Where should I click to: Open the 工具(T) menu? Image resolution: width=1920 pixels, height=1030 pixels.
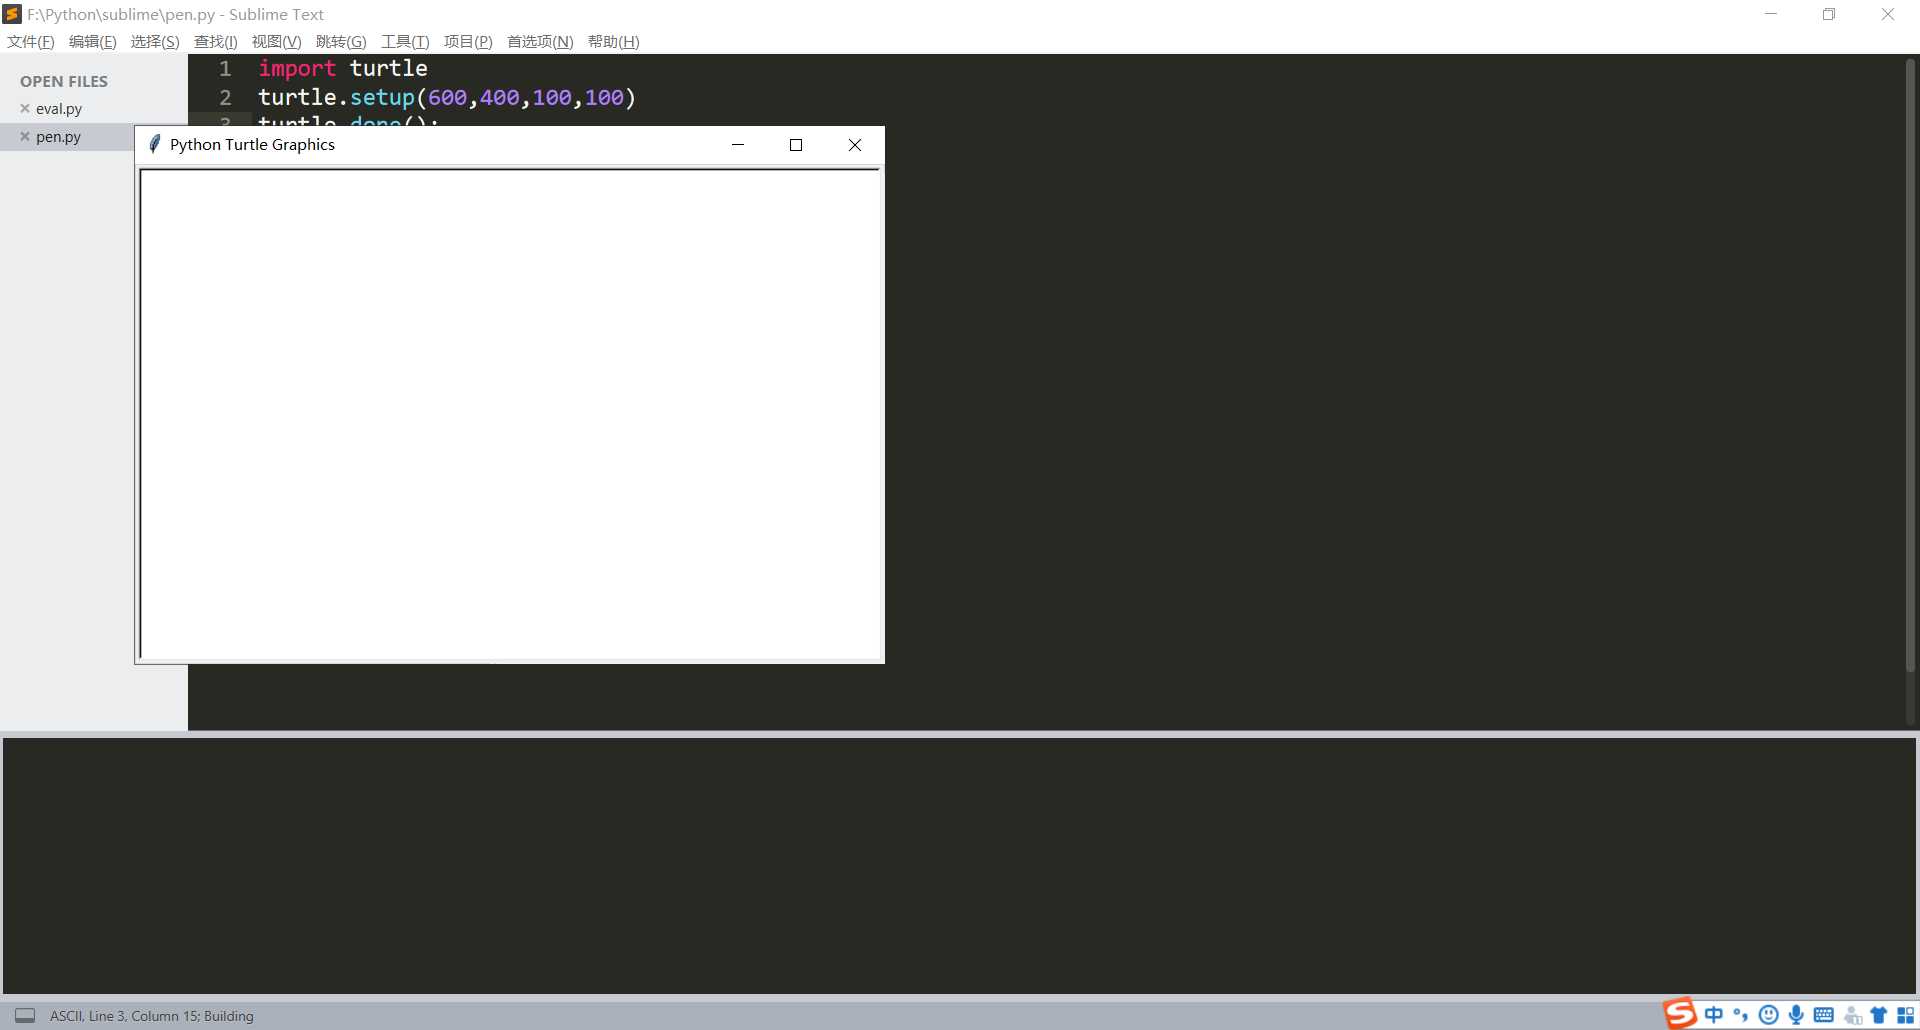click(x=405, y=41)
